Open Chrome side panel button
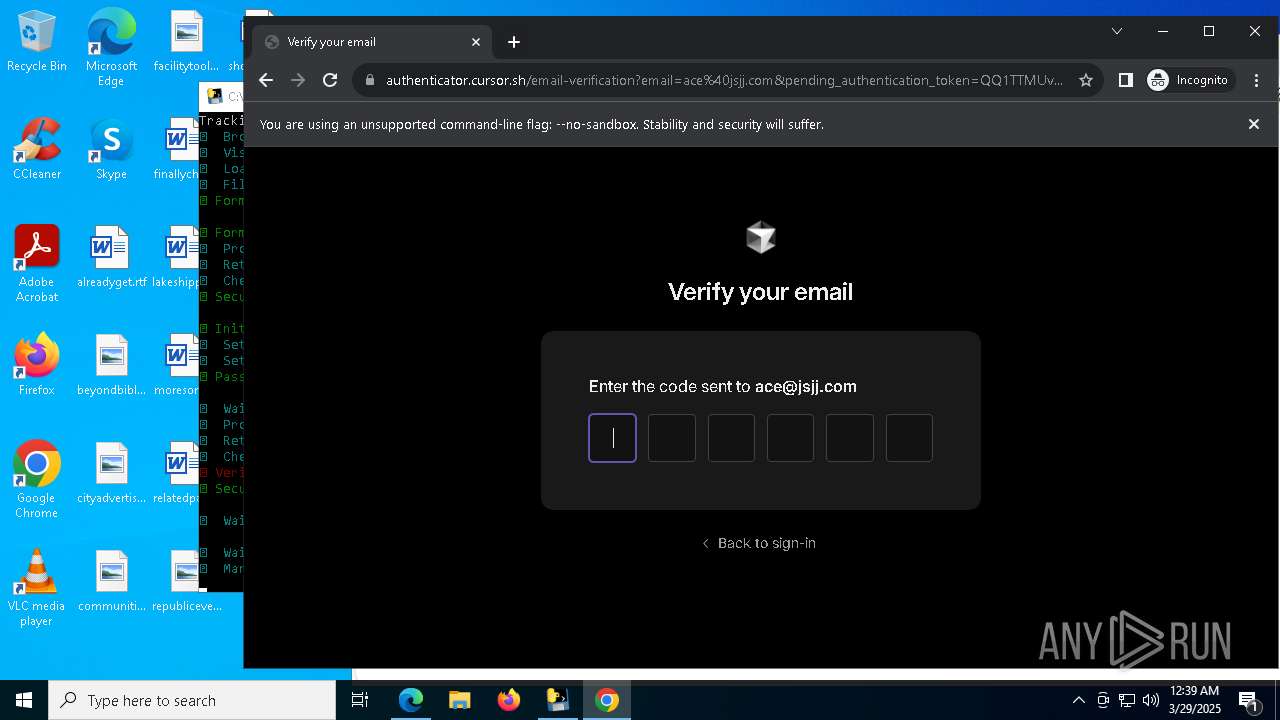Viewport: 1280px width, 720px height. pyautogui.click(x=1125, y=80)
